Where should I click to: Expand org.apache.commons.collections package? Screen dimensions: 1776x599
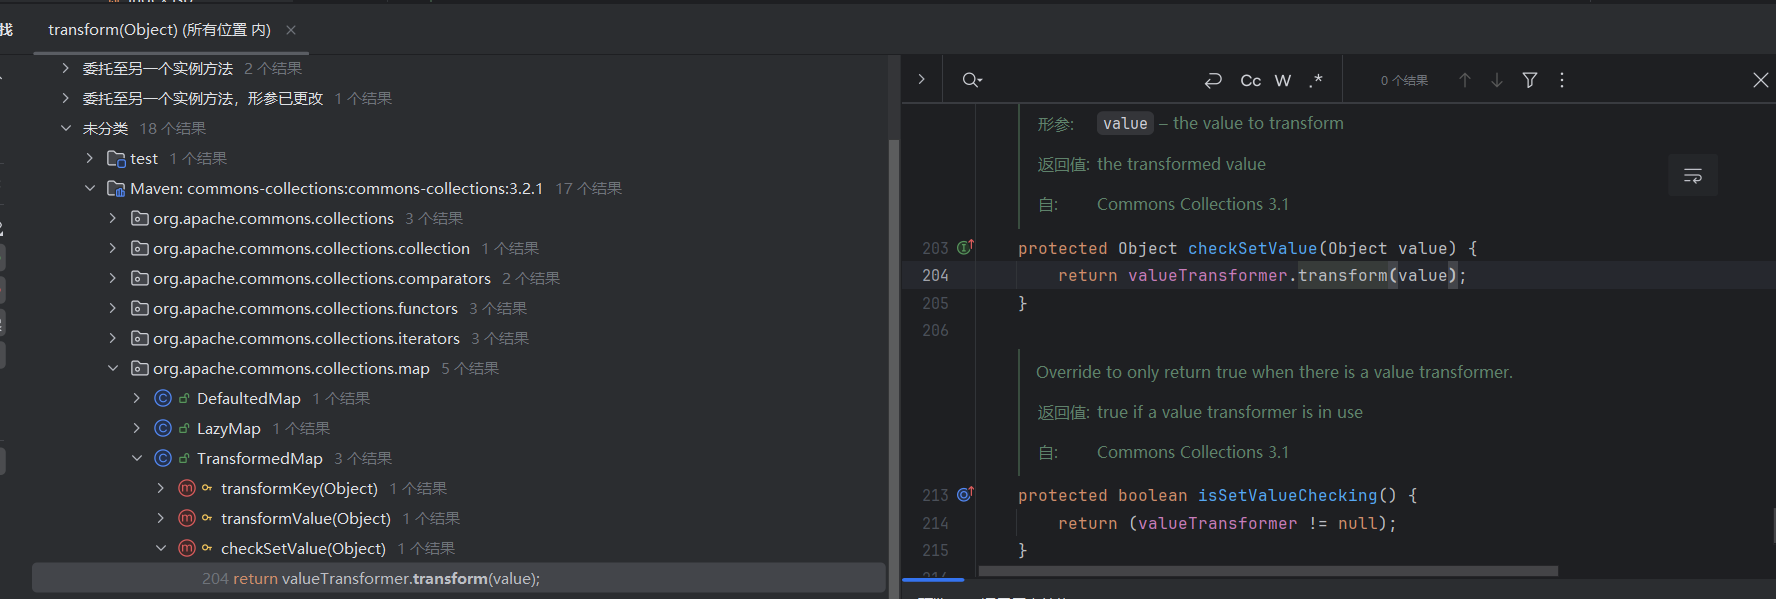[113, 218]
